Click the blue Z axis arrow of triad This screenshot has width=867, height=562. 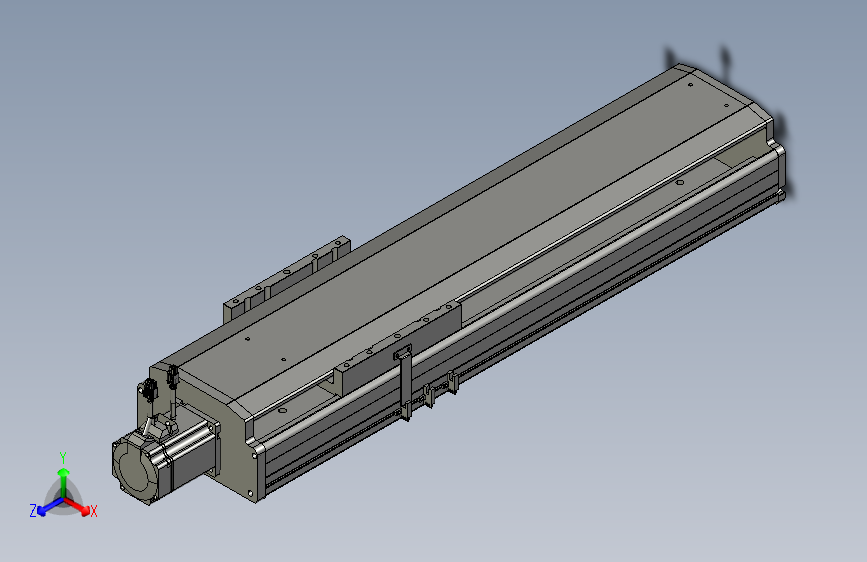50,506
